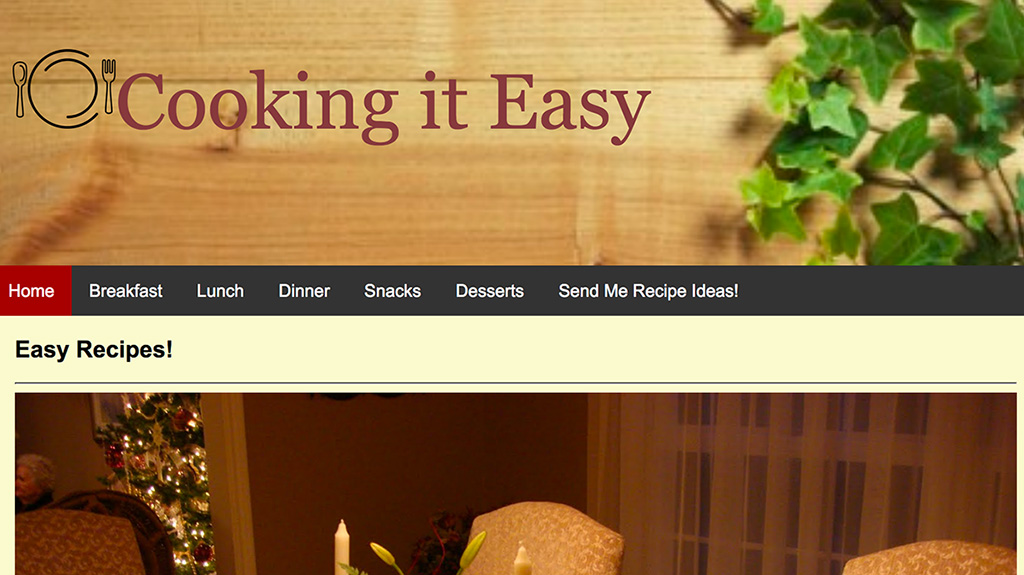The height and width of the screenshot is (575, 1024).
Task: Click the woman at the photo's edge
Action: (33, 482)
